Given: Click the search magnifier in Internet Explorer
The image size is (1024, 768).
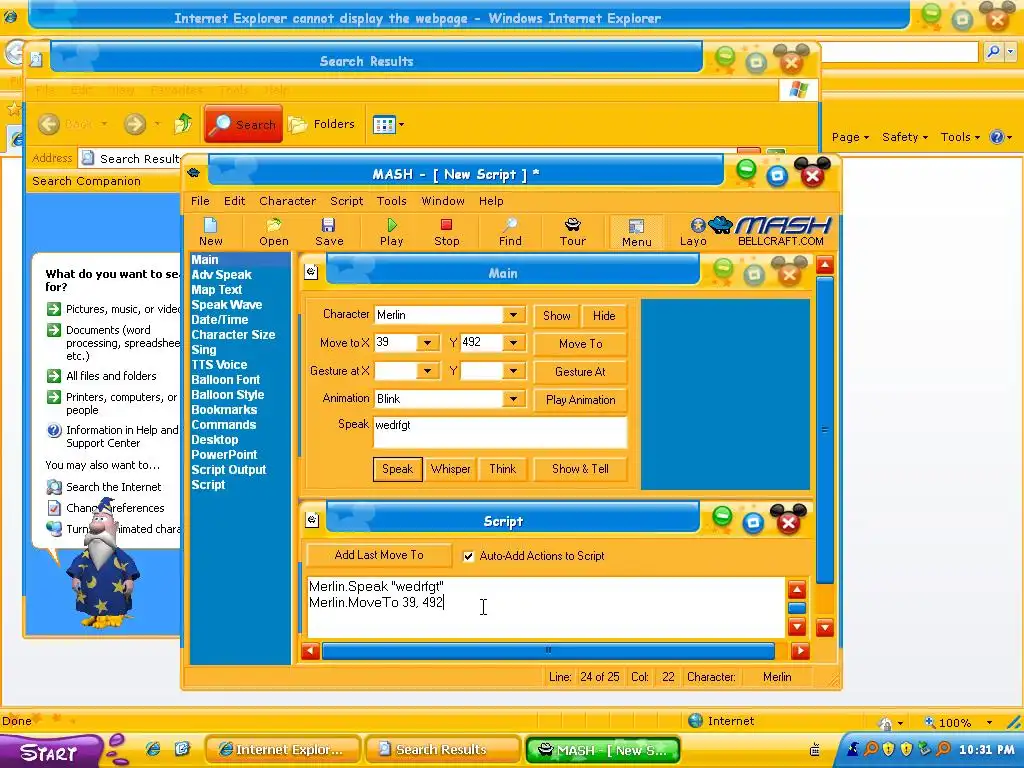Looking at the screenshot, I should coord(993,52).
